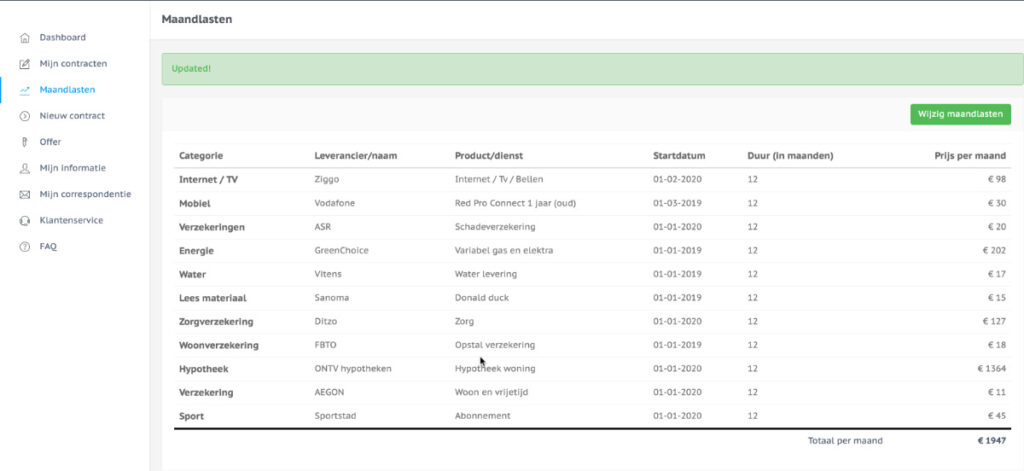Click the € 1947 total amount

pyautogui.click(x=992, y=441)
